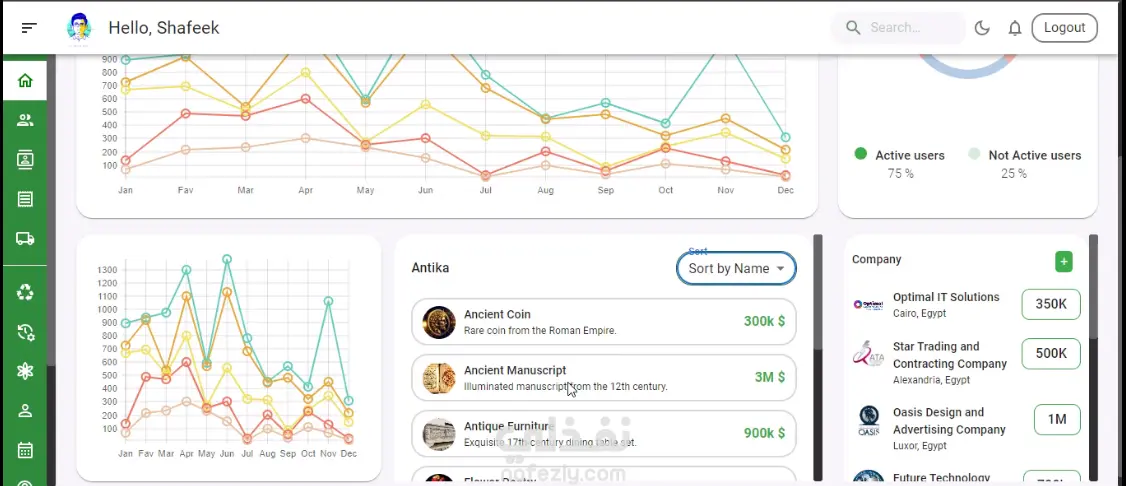Click the 300k $ price
This screenshot has width=1126, height=486.
point(764,321)
